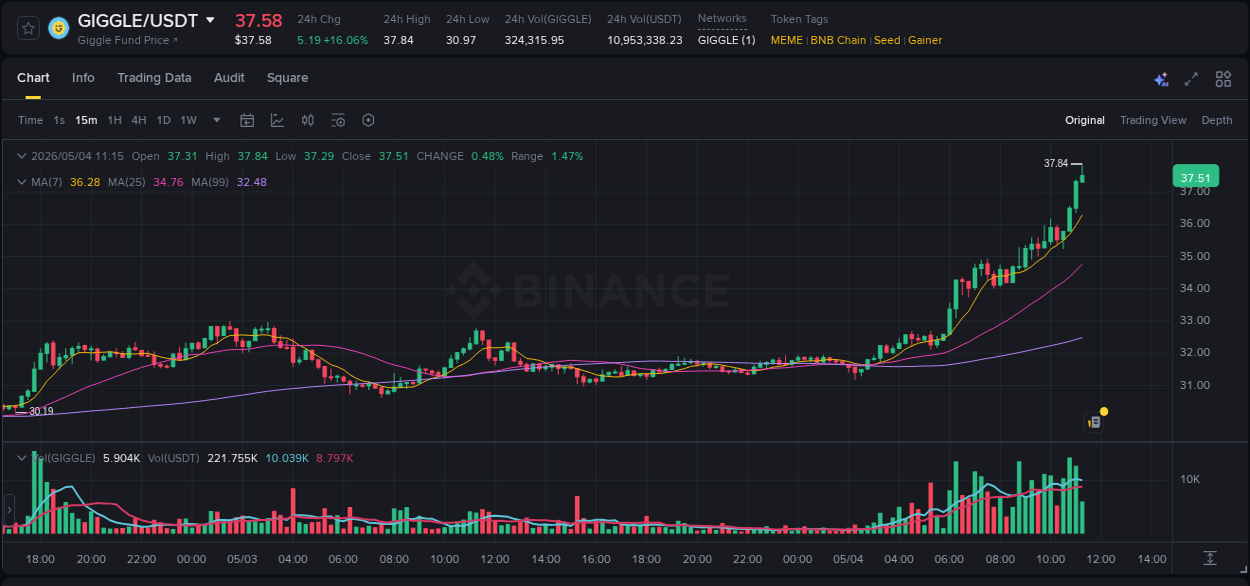Click the Vol(USDT) value 221.755K
This screenshot has height=586, width=1250.
pos(232,458)
